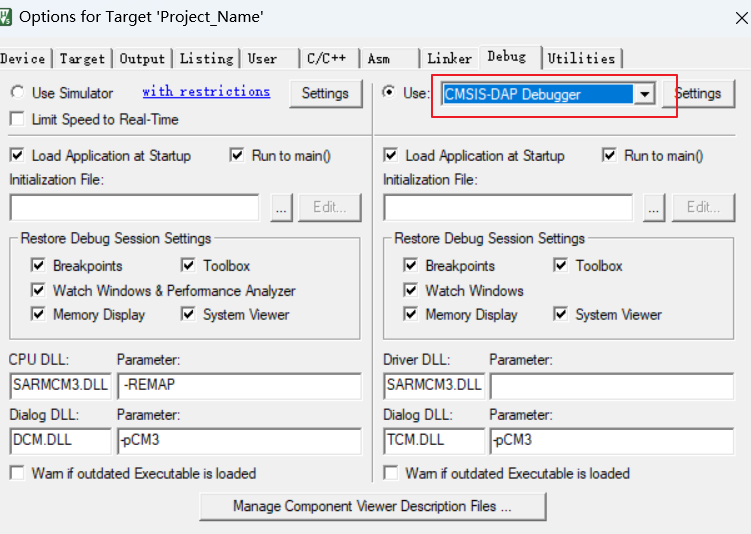Click Settings next to CMSIS-DAP Debugger
Viewport: 751px width, 534px height.
[698, 93]
